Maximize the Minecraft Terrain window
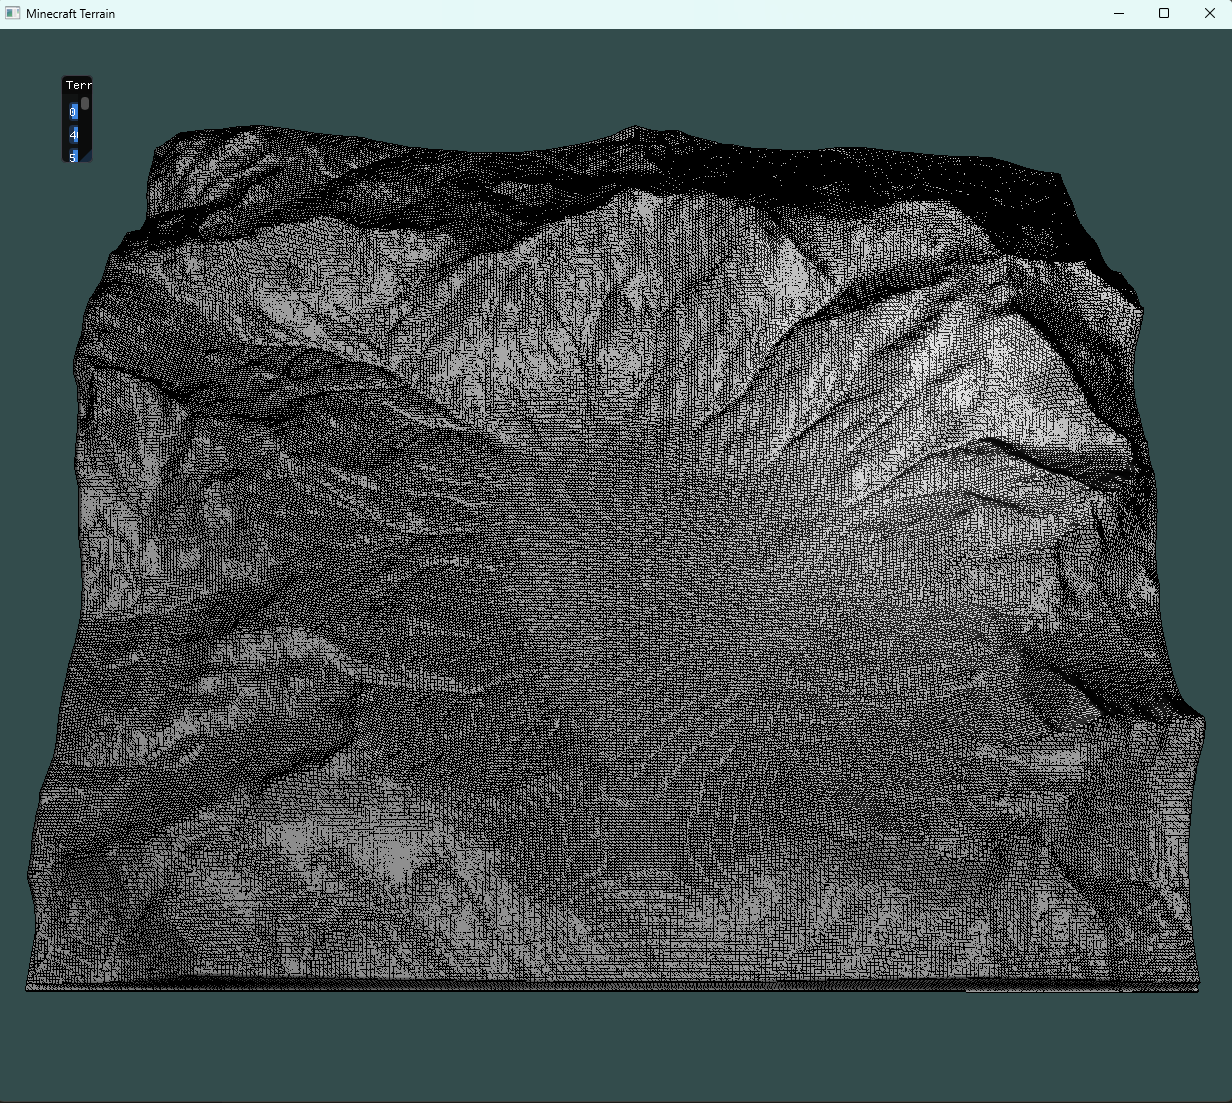 (1164, 14)
